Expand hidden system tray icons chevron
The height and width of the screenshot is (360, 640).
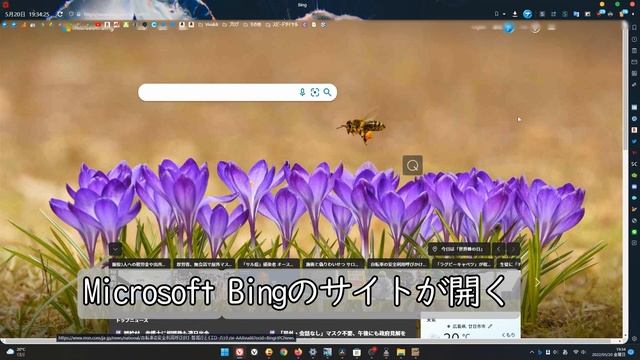click(531, 352)
